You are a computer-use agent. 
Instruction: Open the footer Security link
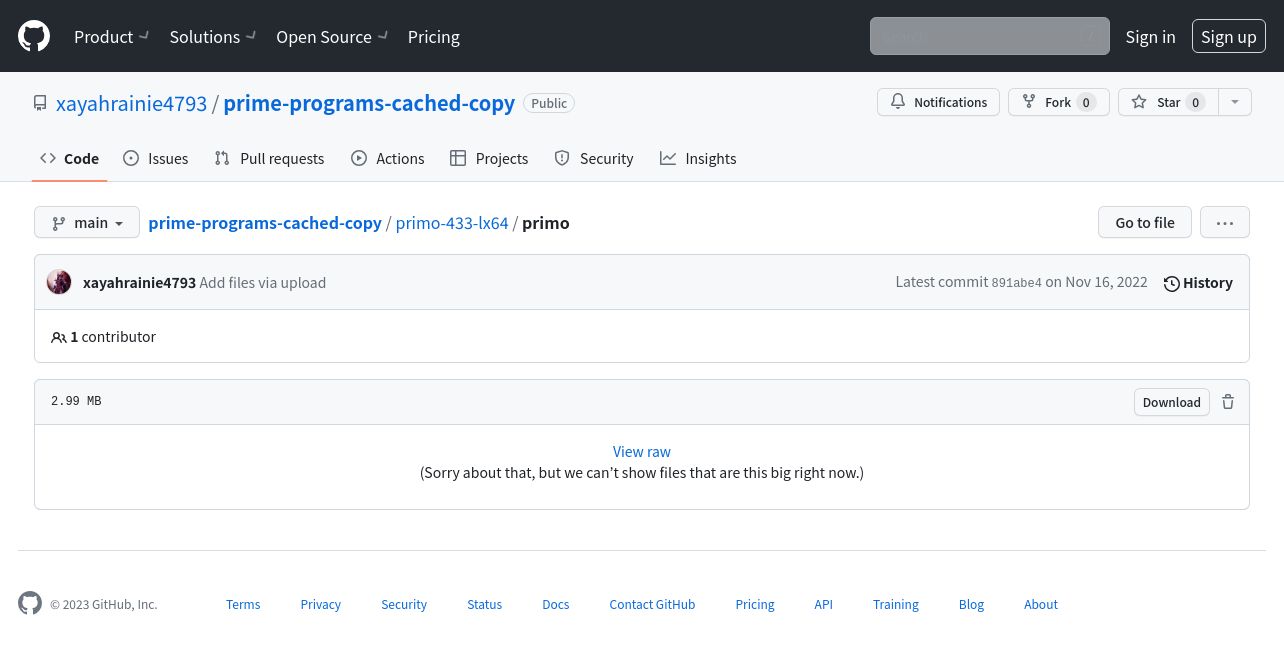pyautogui.click(x=404, y=604)
